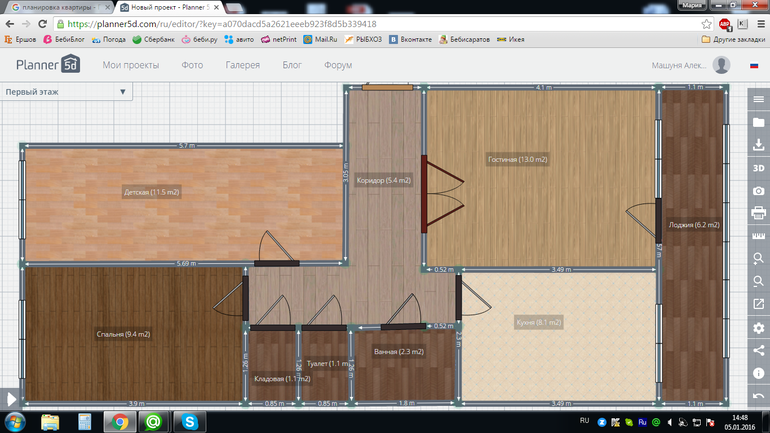Open language selector with Russian flag

(x=754, y=66)
